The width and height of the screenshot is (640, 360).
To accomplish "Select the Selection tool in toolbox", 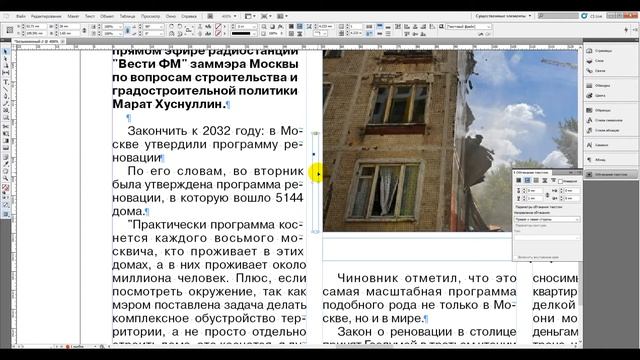I will 5,52.
